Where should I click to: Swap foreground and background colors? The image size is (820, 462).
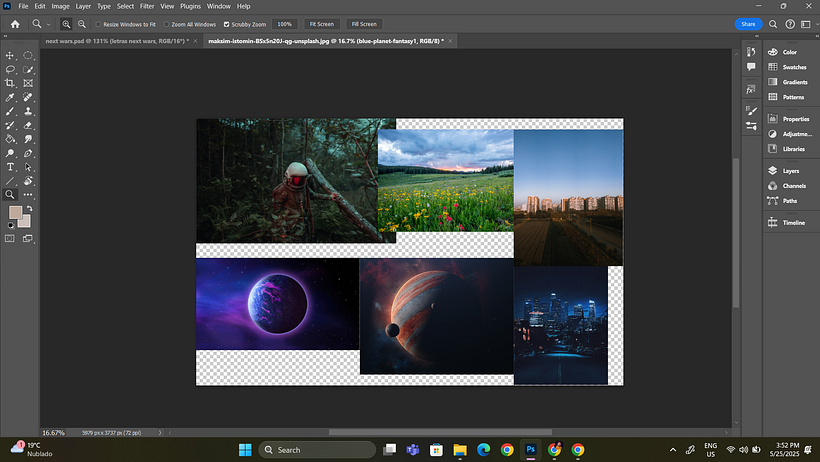pyautogui.click(x=29, y=209)
